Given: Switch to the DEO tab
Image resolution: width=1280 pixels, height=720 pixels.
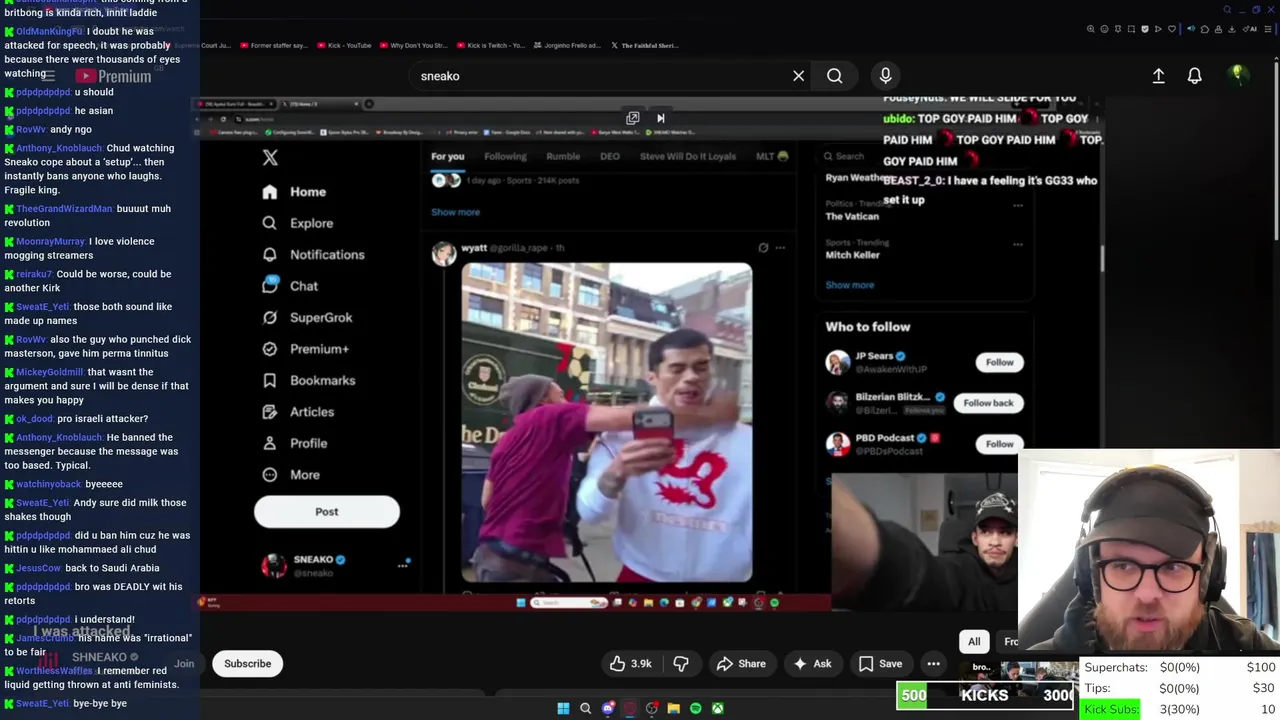Looking at the screenshot, I should click(x=610, y=156).
